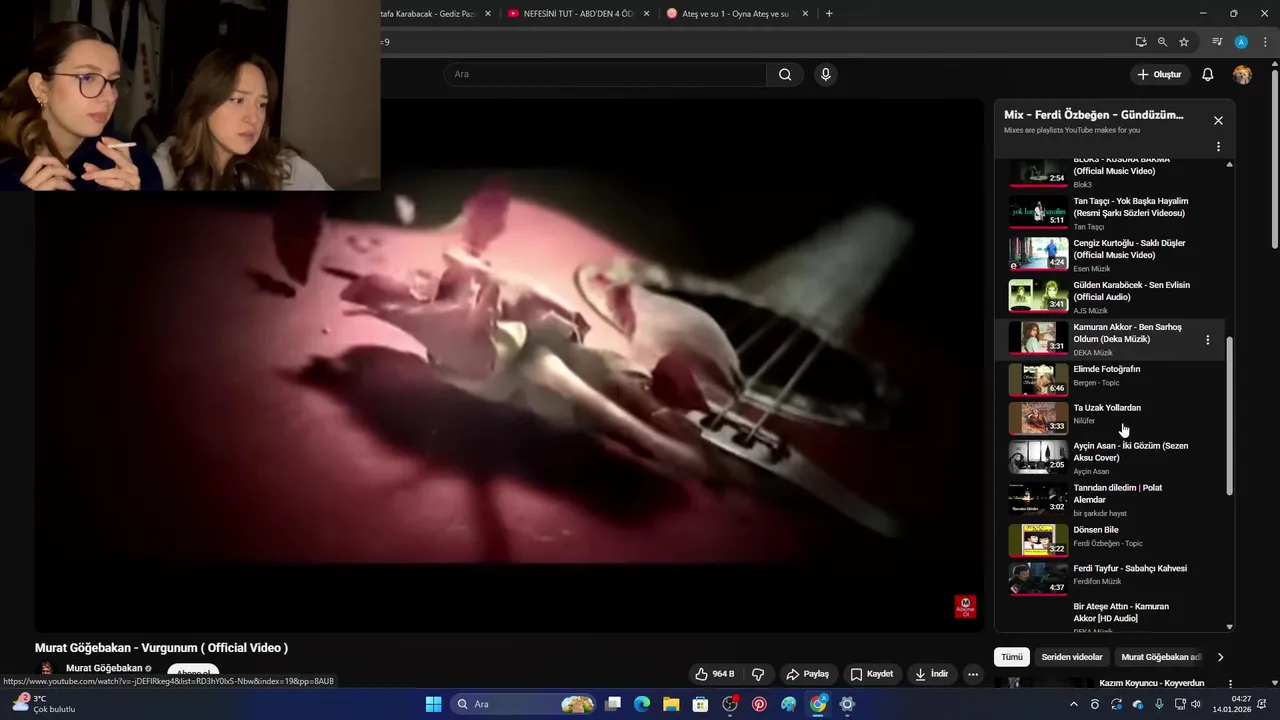Open Murat Göğebakan channel name link

click(x=104, y=668)
